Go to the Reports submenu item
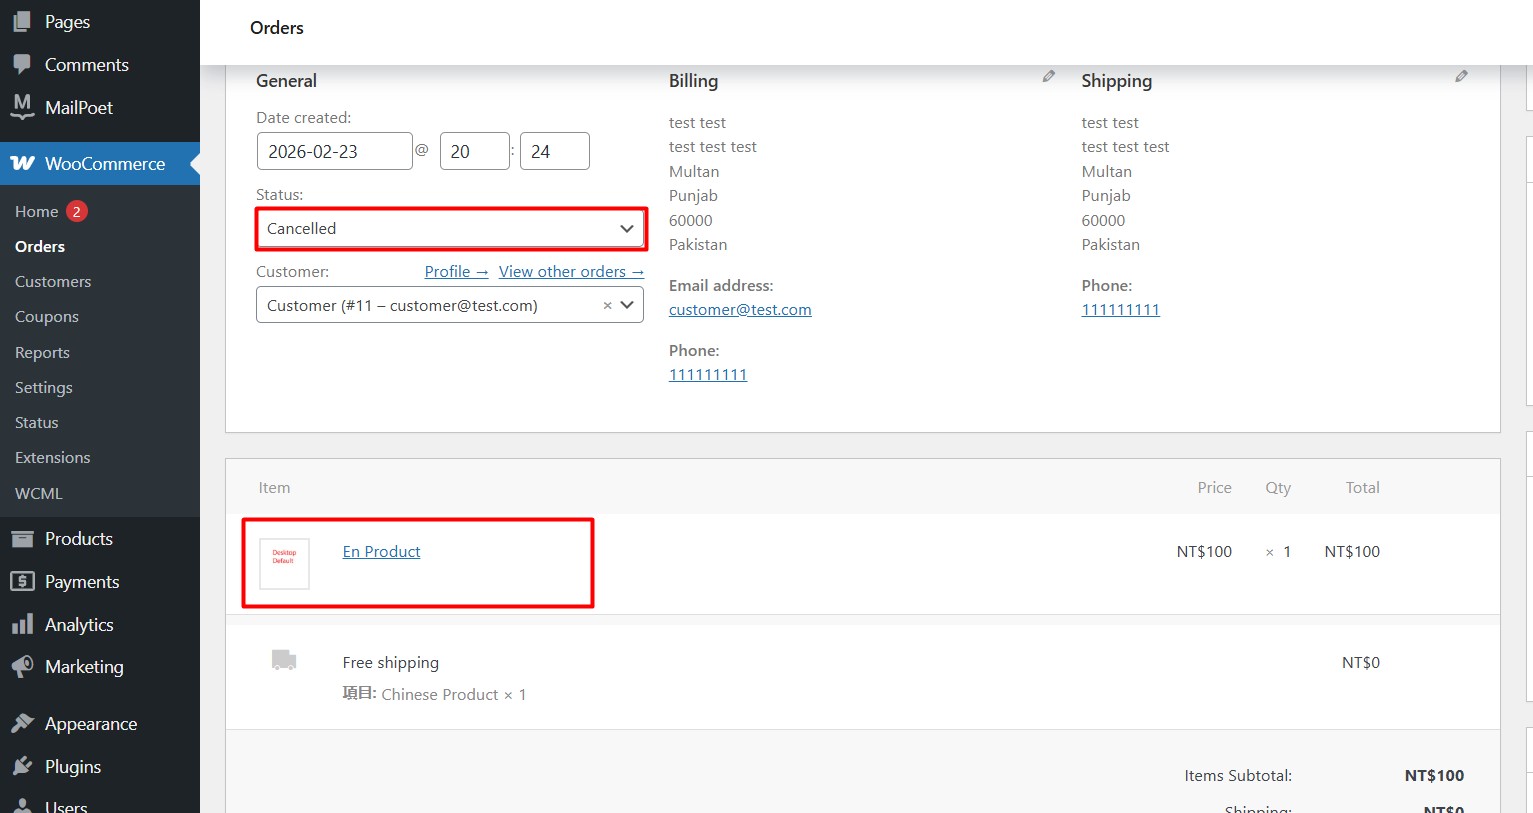 [42, 353]
